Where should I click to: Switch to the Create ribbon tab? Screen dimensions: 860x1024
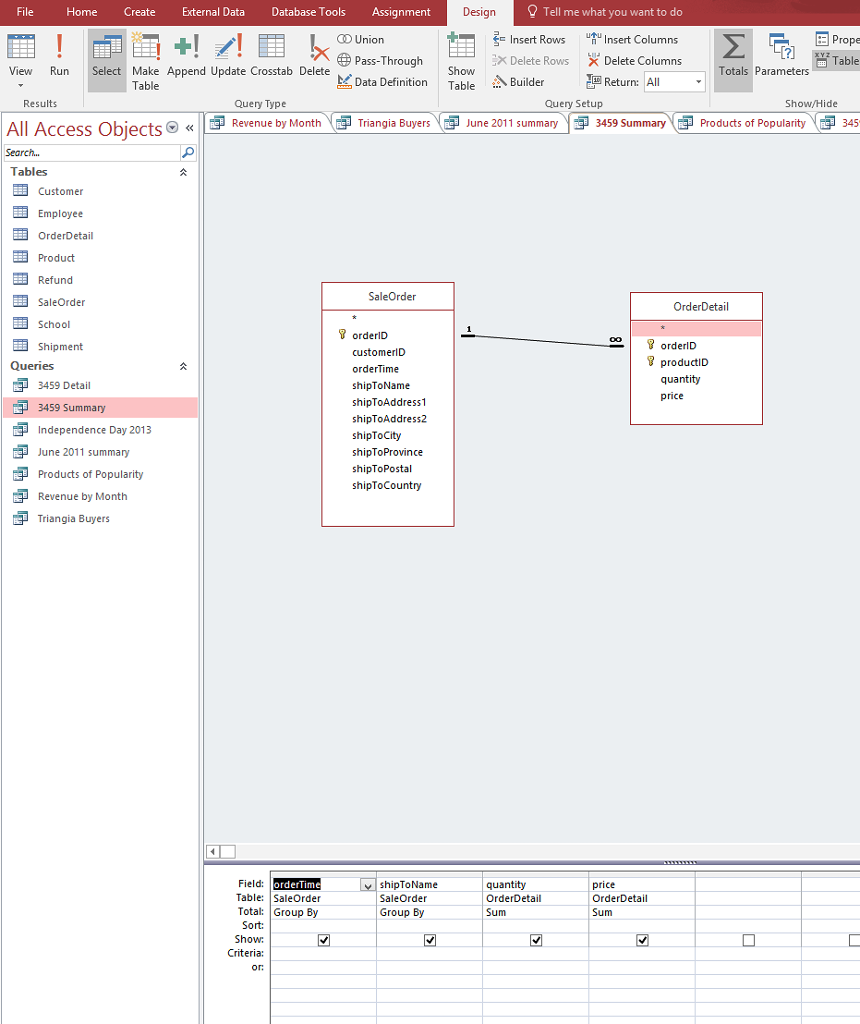pyautogui.click(x=139, y=12)
